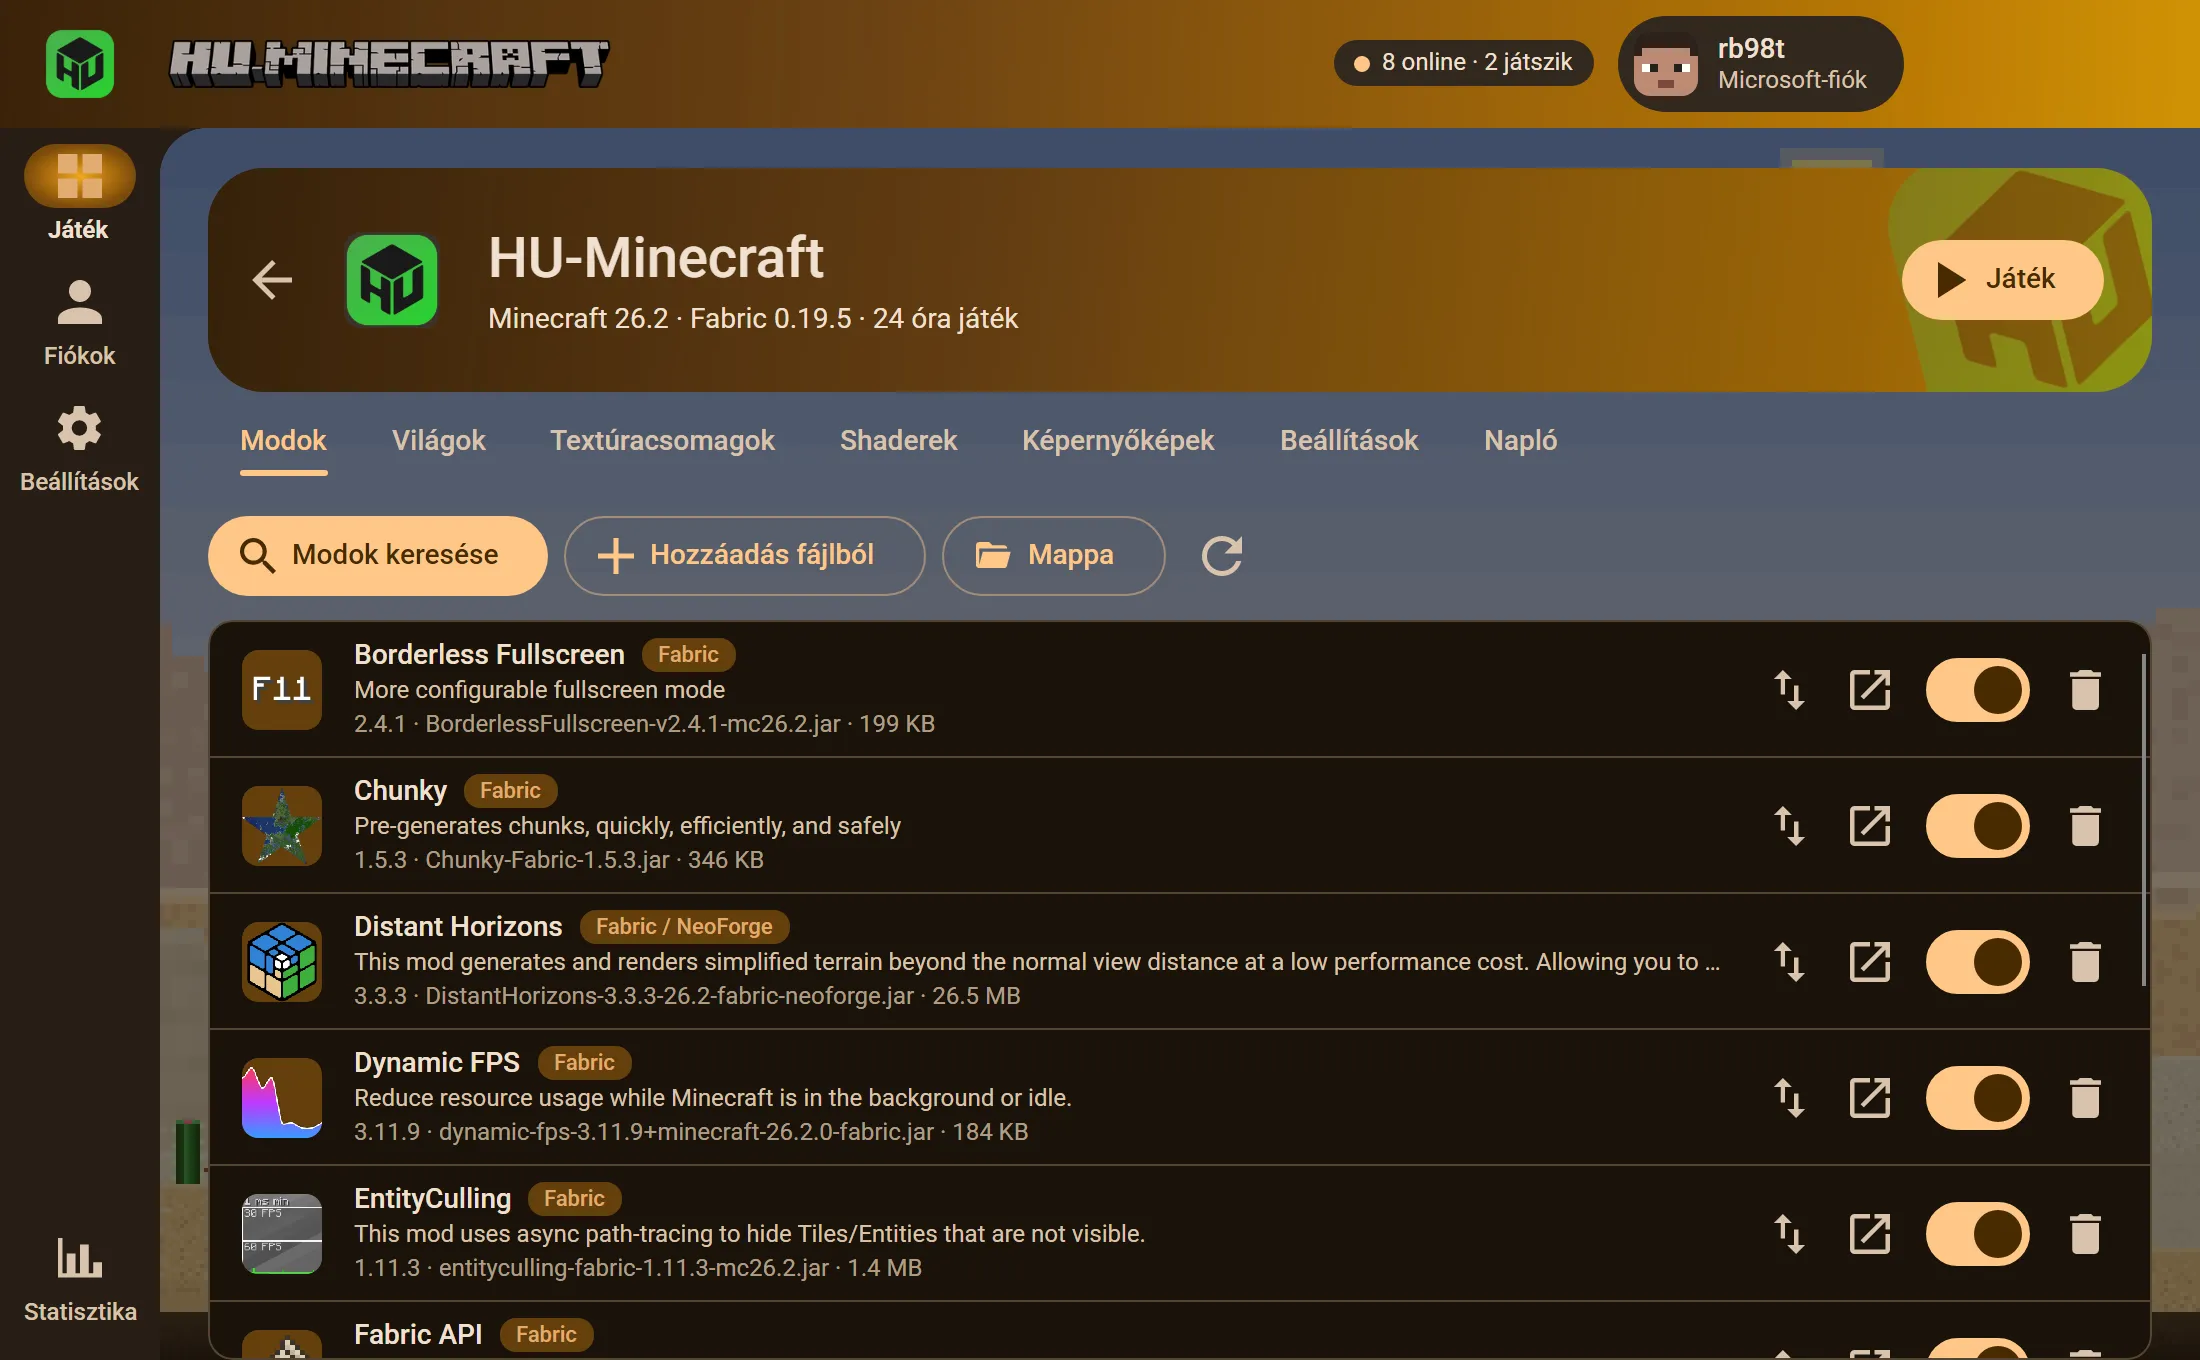This screenshot has height=1360, width=2200.
Task: Click Hozzáadás fájlból button
Action: pyautogui.click(x=745, y=556)
